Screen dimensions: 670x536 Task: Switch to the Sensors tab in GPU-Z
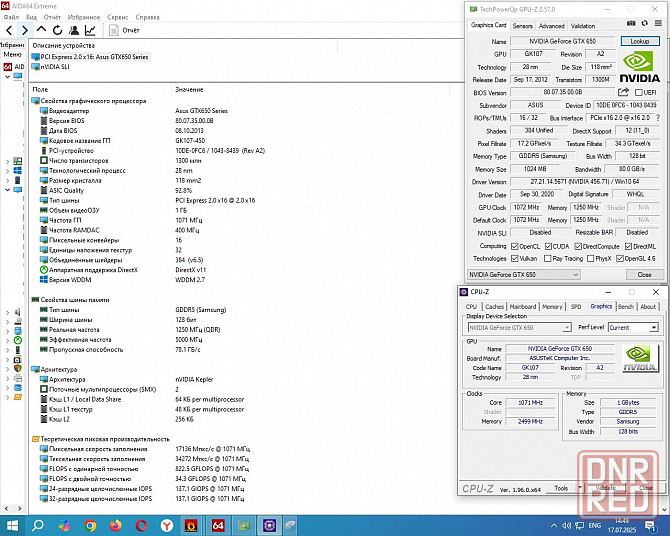(x=522, y=26)
